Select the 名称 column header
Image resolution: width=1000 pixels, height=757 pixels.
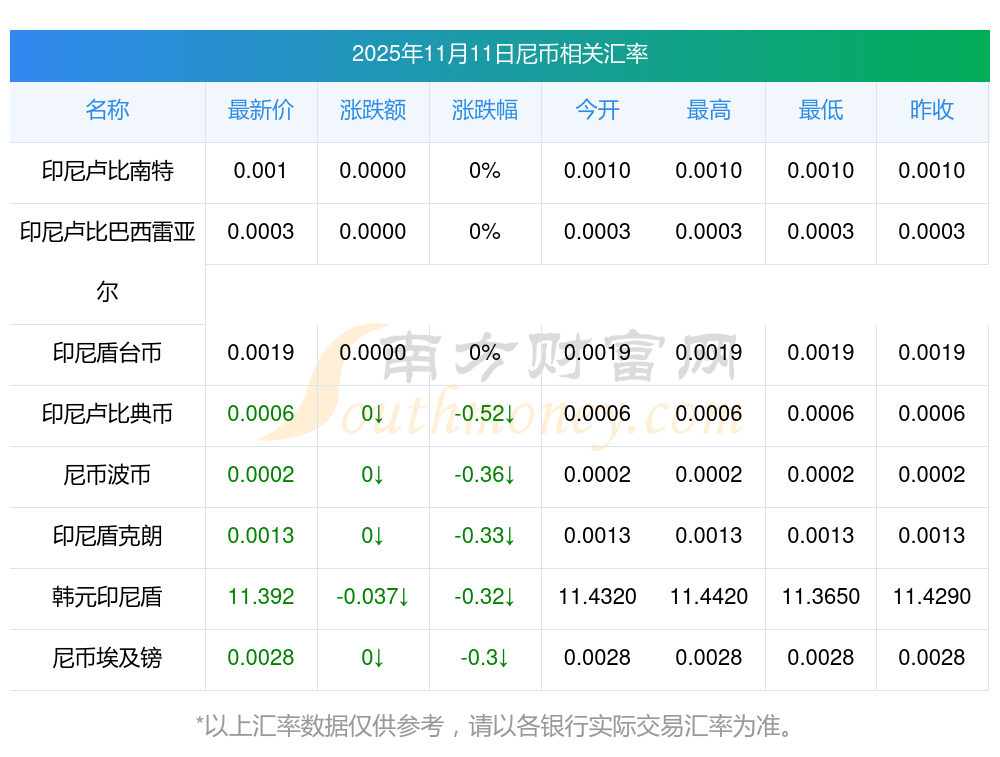click(x=107, y=110)
